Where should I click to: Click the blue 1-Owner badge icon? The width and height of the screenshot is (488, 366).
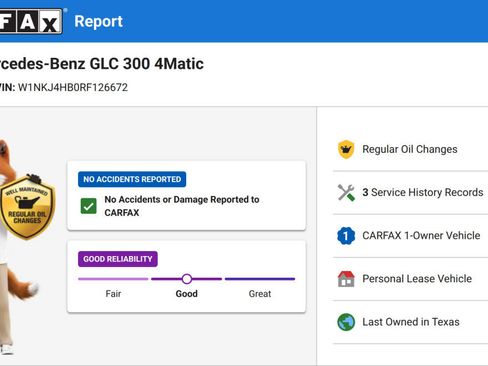click(x=346, y=236)
